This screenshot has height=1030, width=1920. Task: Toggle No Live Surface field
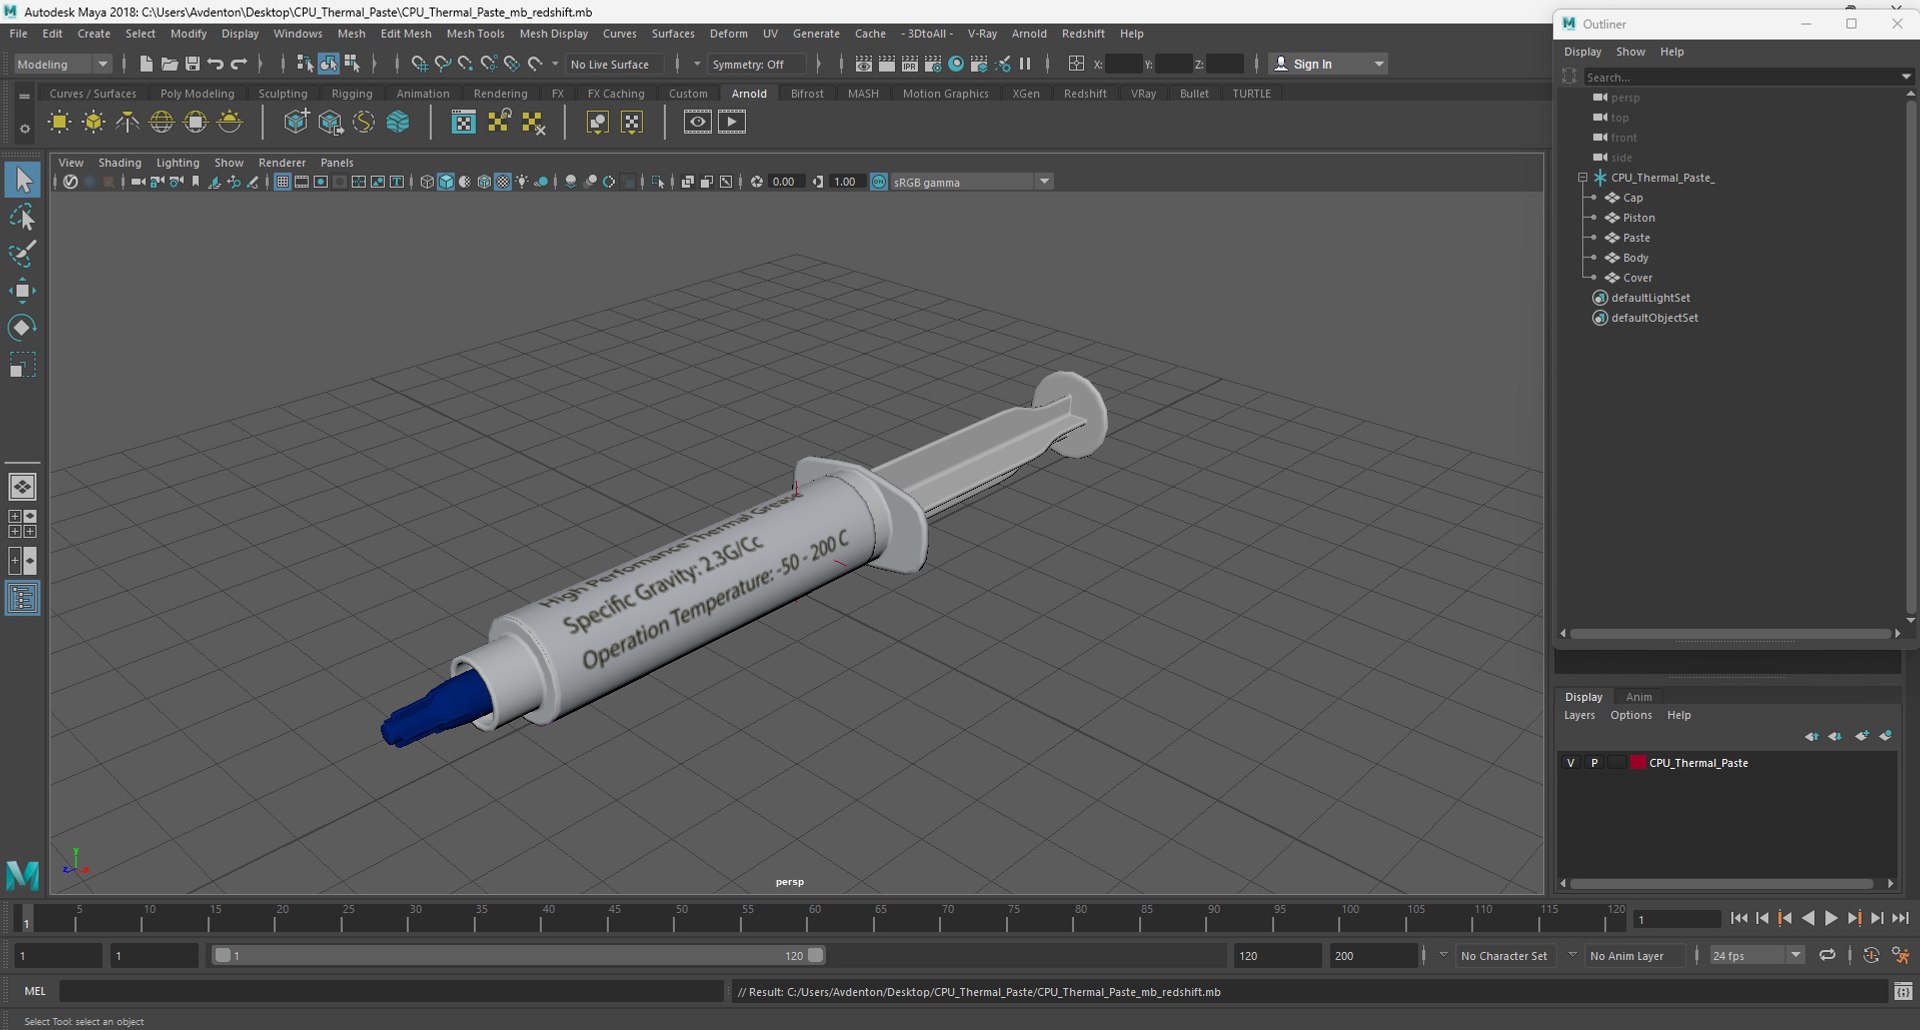point(613,64)
